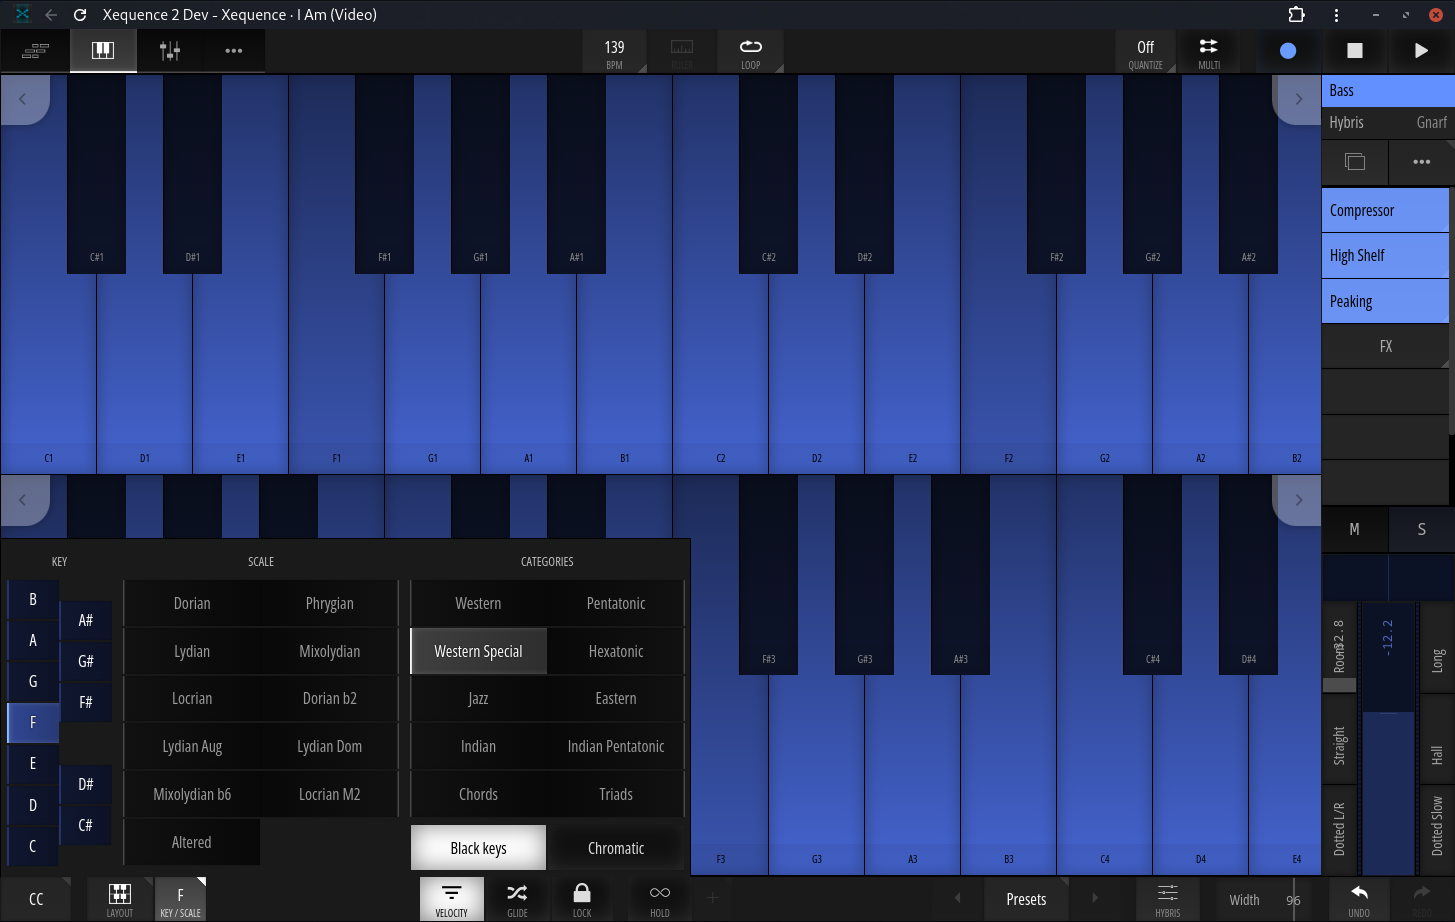Choose the Mixolydian scale
Image resolution: width=1455 pixels, height=922 pixels.
point(330,651)
